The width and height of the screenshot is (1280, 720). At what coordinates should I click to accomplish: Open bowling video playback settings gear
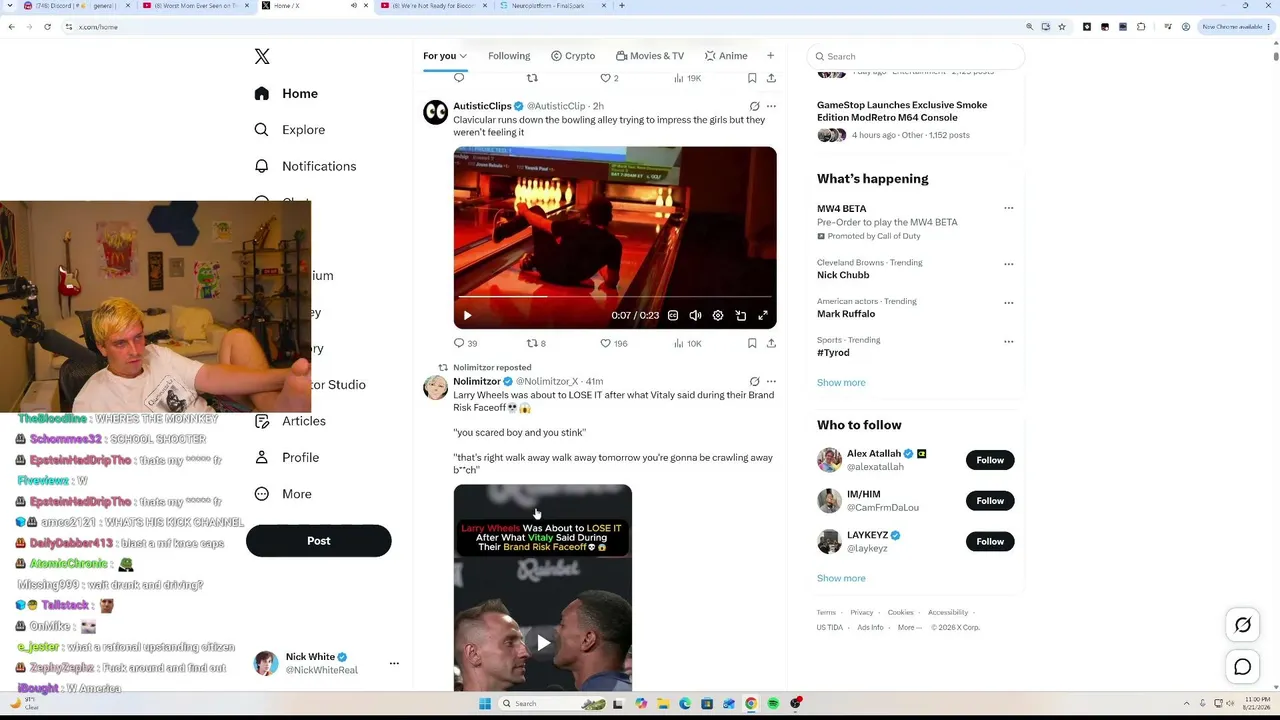[x=718, y=316]
